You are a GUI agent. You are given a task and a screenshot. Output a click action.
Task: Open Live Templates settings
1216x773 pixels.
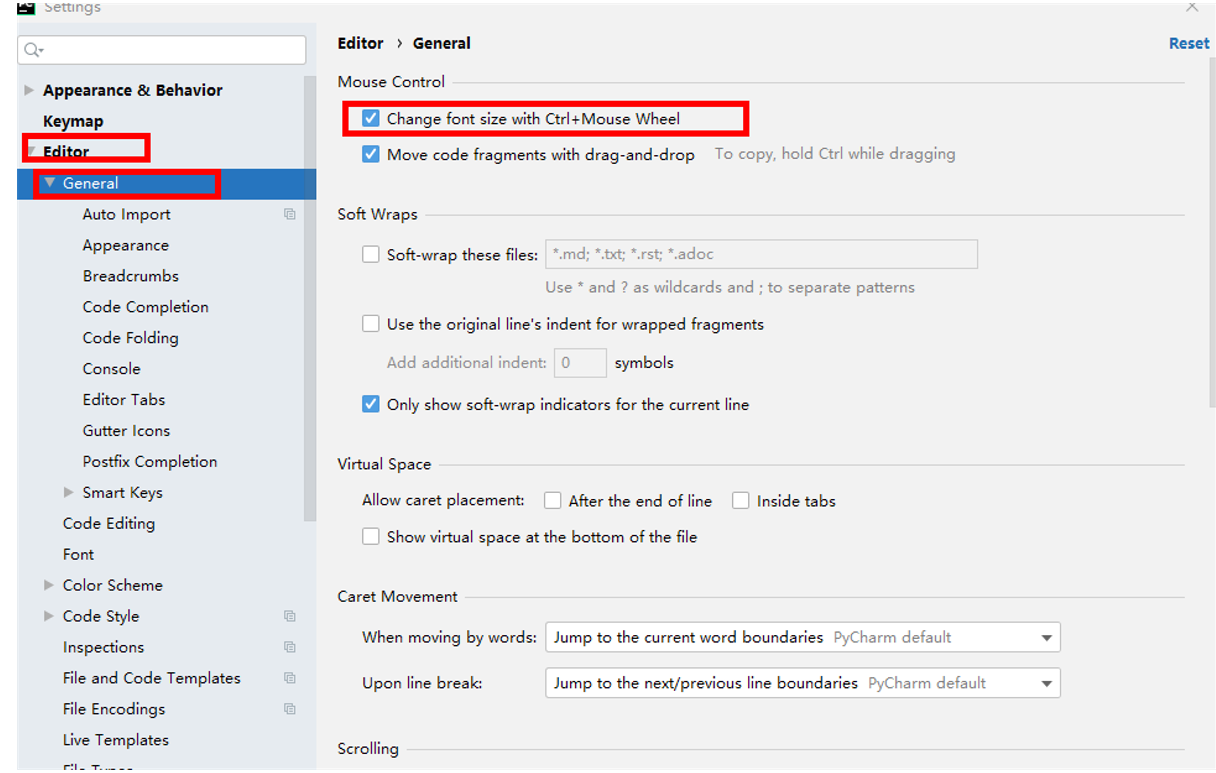115,740
